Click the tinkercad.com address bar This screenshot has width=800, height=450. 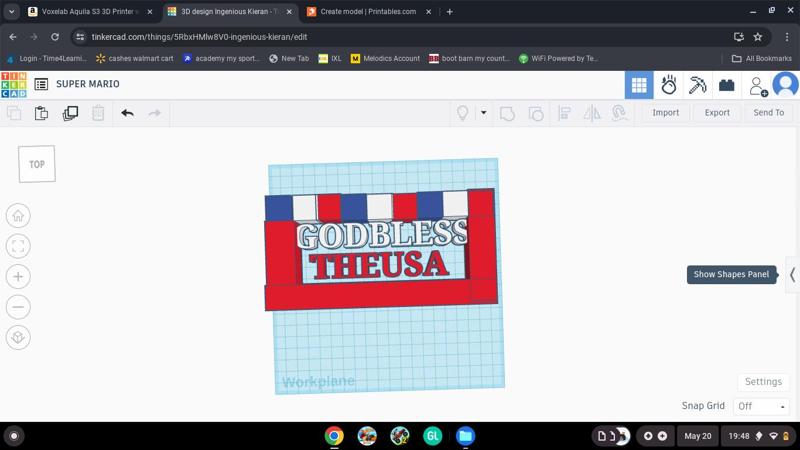point(199,37)
